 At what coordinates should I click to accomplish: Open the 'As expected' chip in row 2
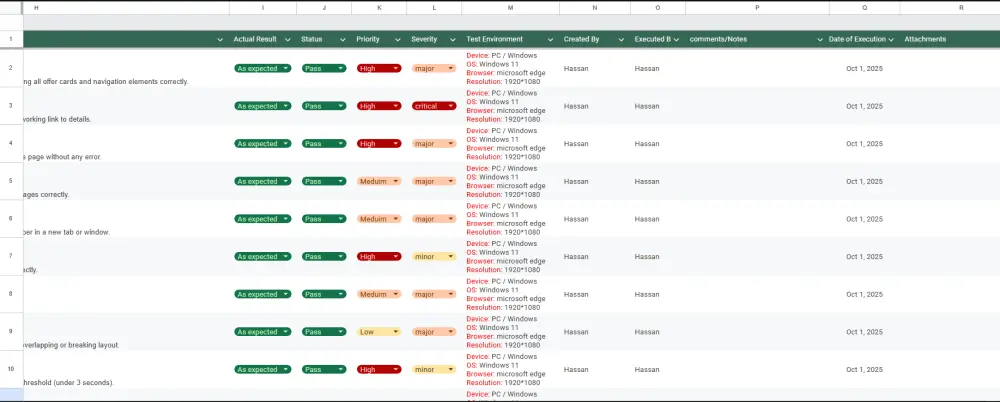[263, 68]
